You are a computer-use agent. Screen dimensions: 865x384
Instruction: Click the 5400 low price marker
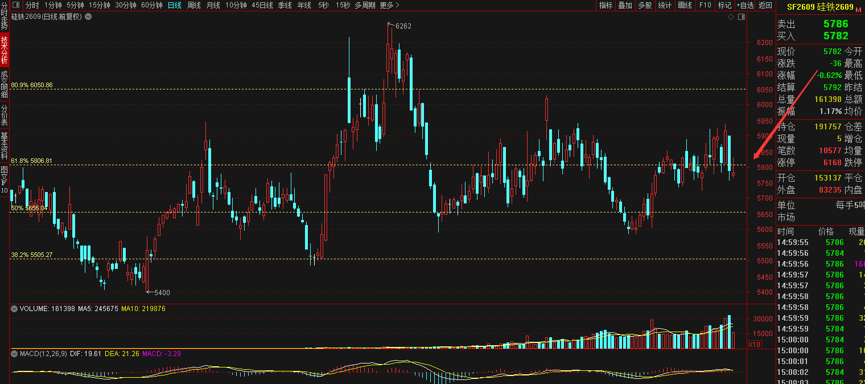tap(162, 292)
